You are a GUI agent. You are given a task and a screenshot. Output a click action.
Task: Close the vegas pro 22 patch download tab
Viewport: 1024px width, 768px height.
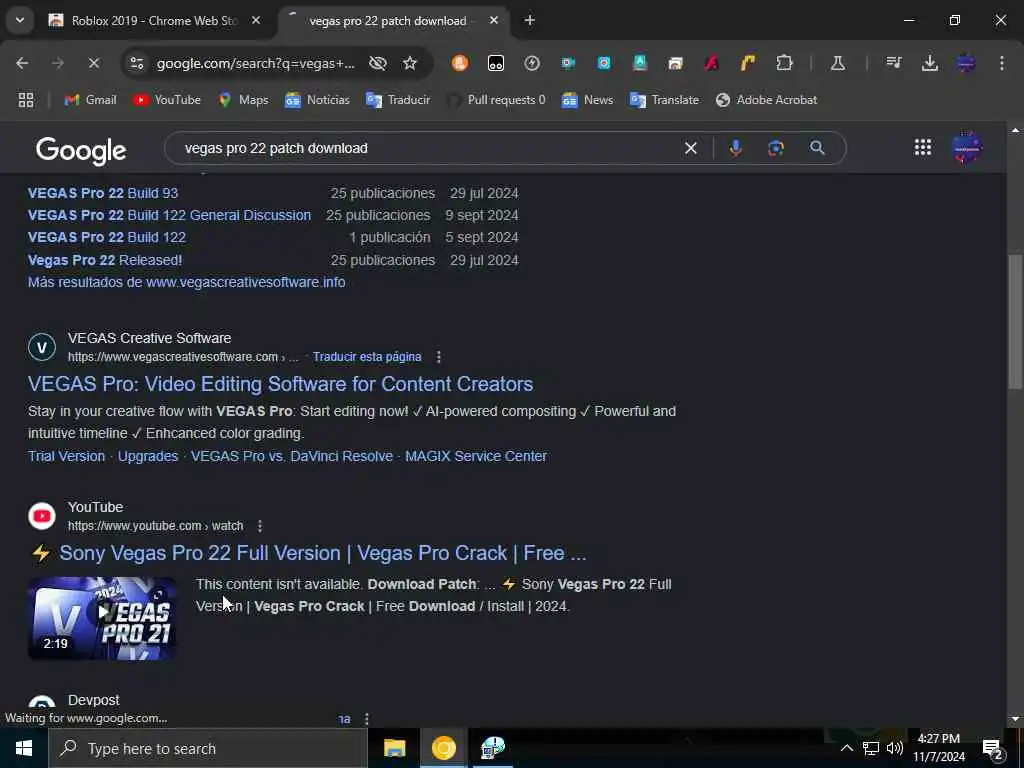[494, 21]
